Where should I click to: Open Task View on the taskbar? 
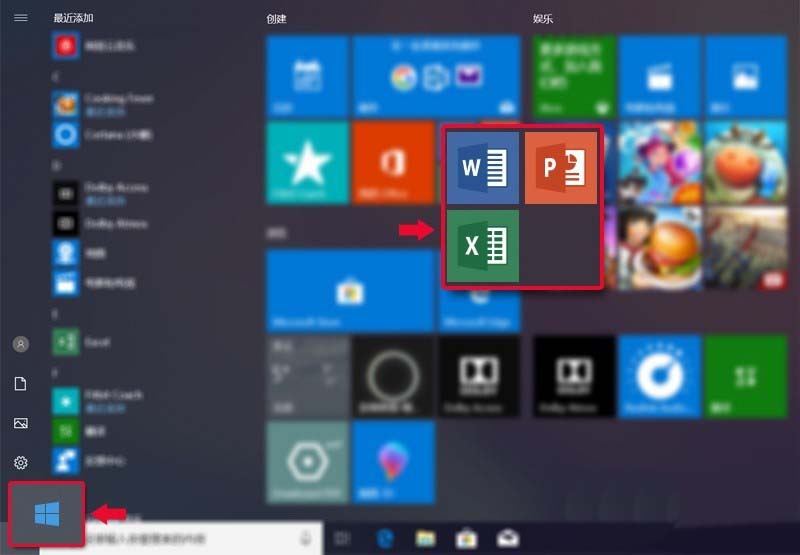pos(342,538)
